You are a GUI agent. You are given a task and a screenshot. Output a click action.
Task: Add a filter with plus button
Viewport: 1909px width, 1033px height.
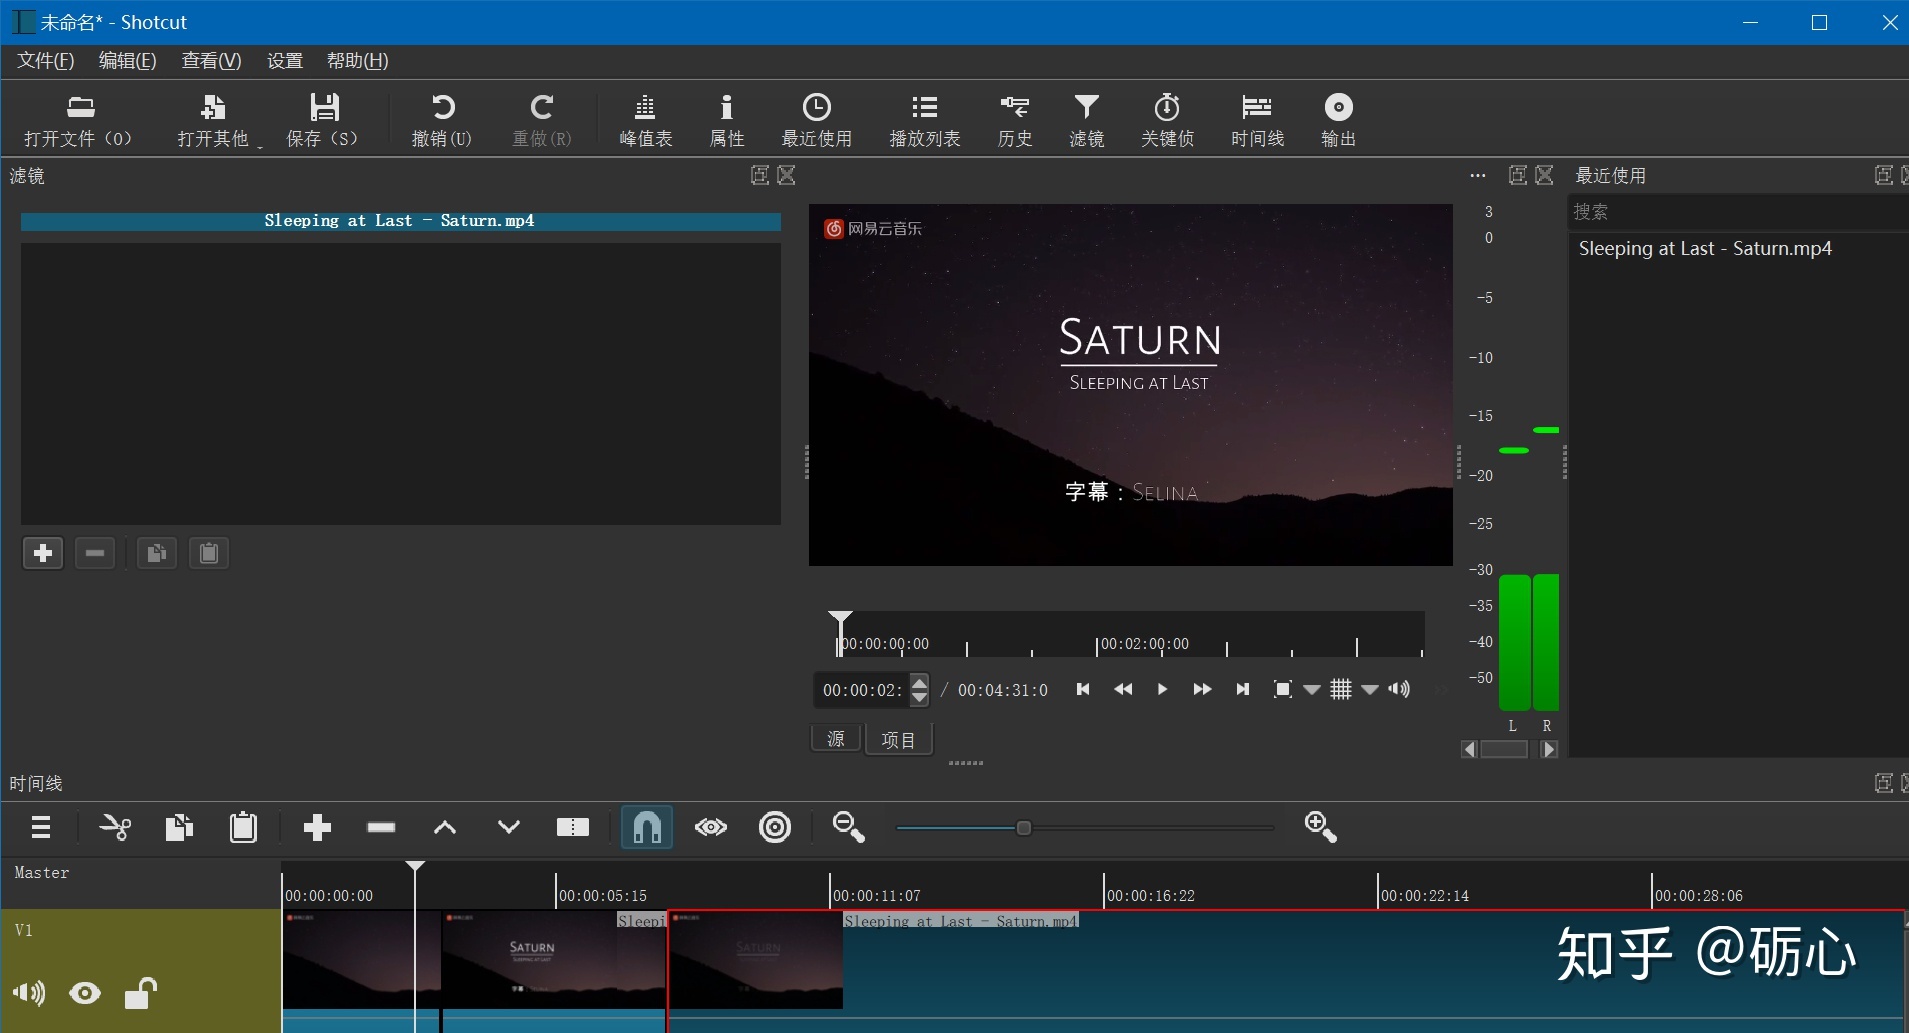[43, 553]
